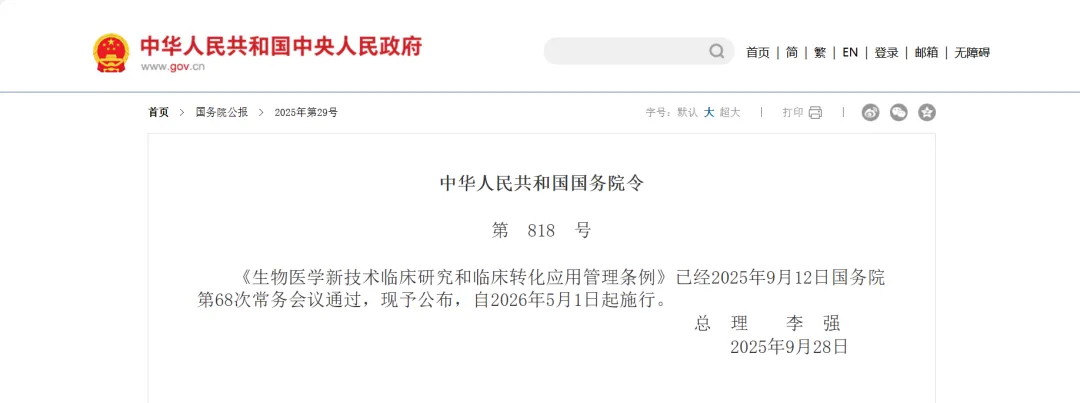Open the 邮箱 mailbox link
The image size is (1080, 403).
coord(926,52)
